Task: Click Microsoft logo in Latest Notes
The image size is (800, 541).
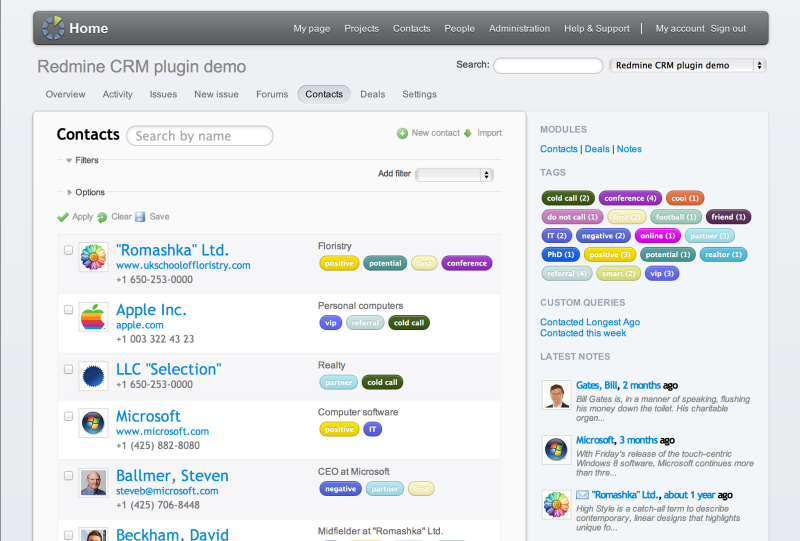Action: tap(556, 450)
